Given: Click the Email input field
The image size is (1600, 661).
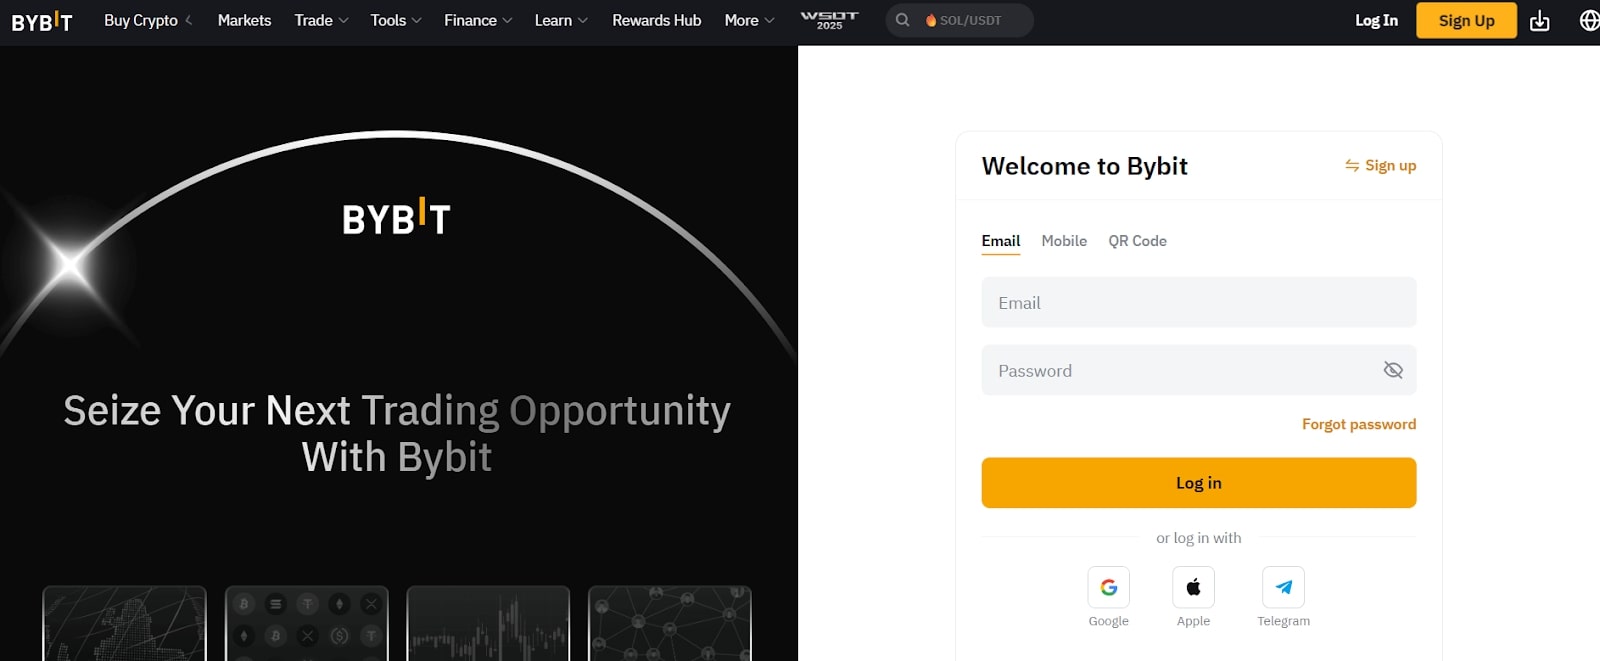Looking at the screenshot, I should pyautogui.click(x=1198, y=303).
